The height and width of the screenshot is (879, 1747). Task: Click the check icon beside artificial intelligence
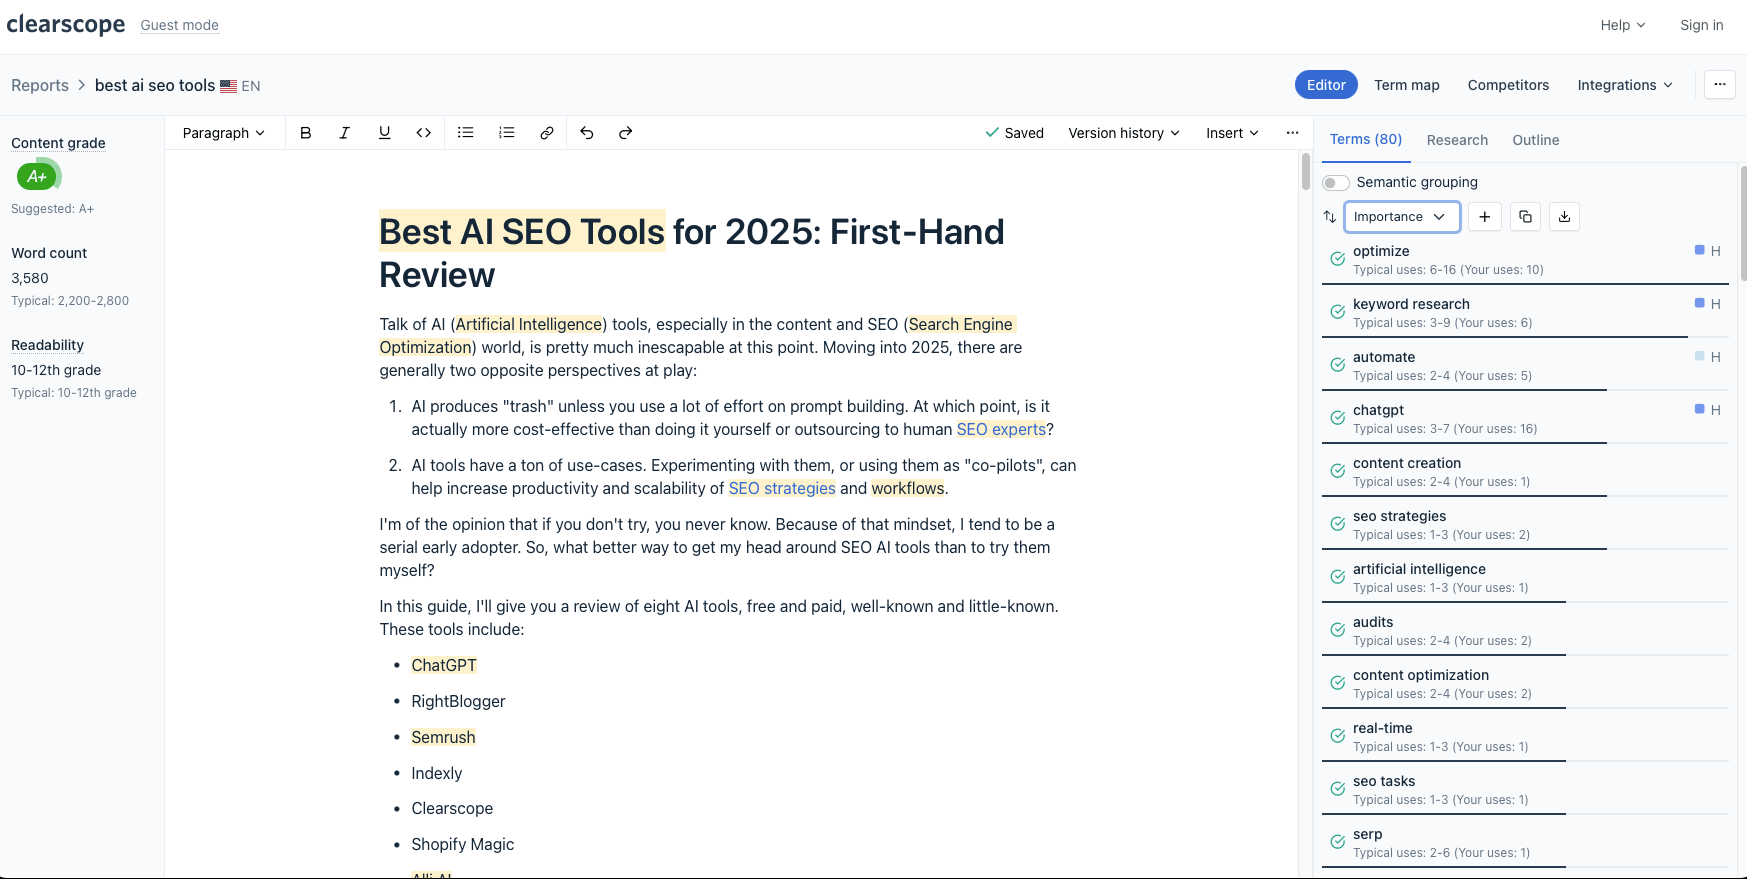click(x=1338, y=577)
